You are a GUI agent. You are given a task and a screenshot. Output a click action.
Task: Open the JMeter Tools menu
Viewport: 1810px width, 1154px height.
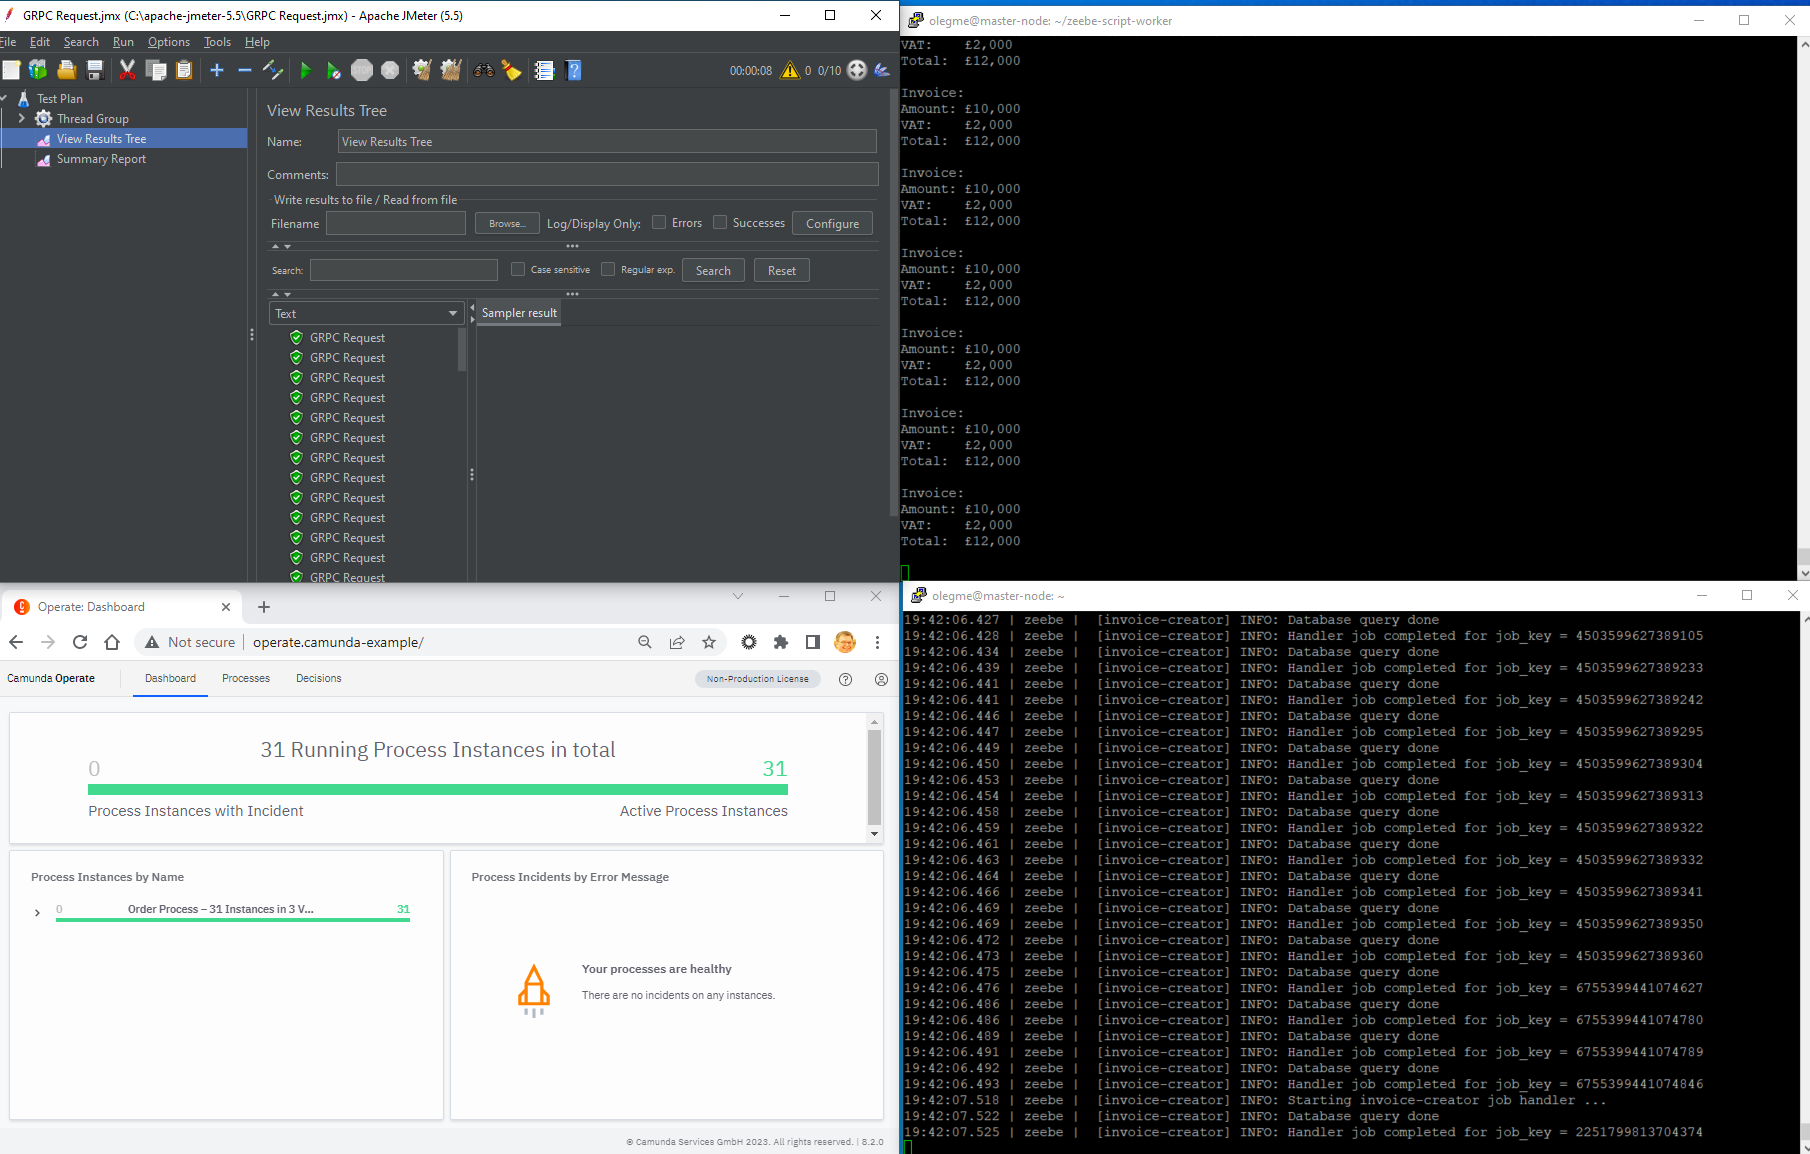(217, 42)
